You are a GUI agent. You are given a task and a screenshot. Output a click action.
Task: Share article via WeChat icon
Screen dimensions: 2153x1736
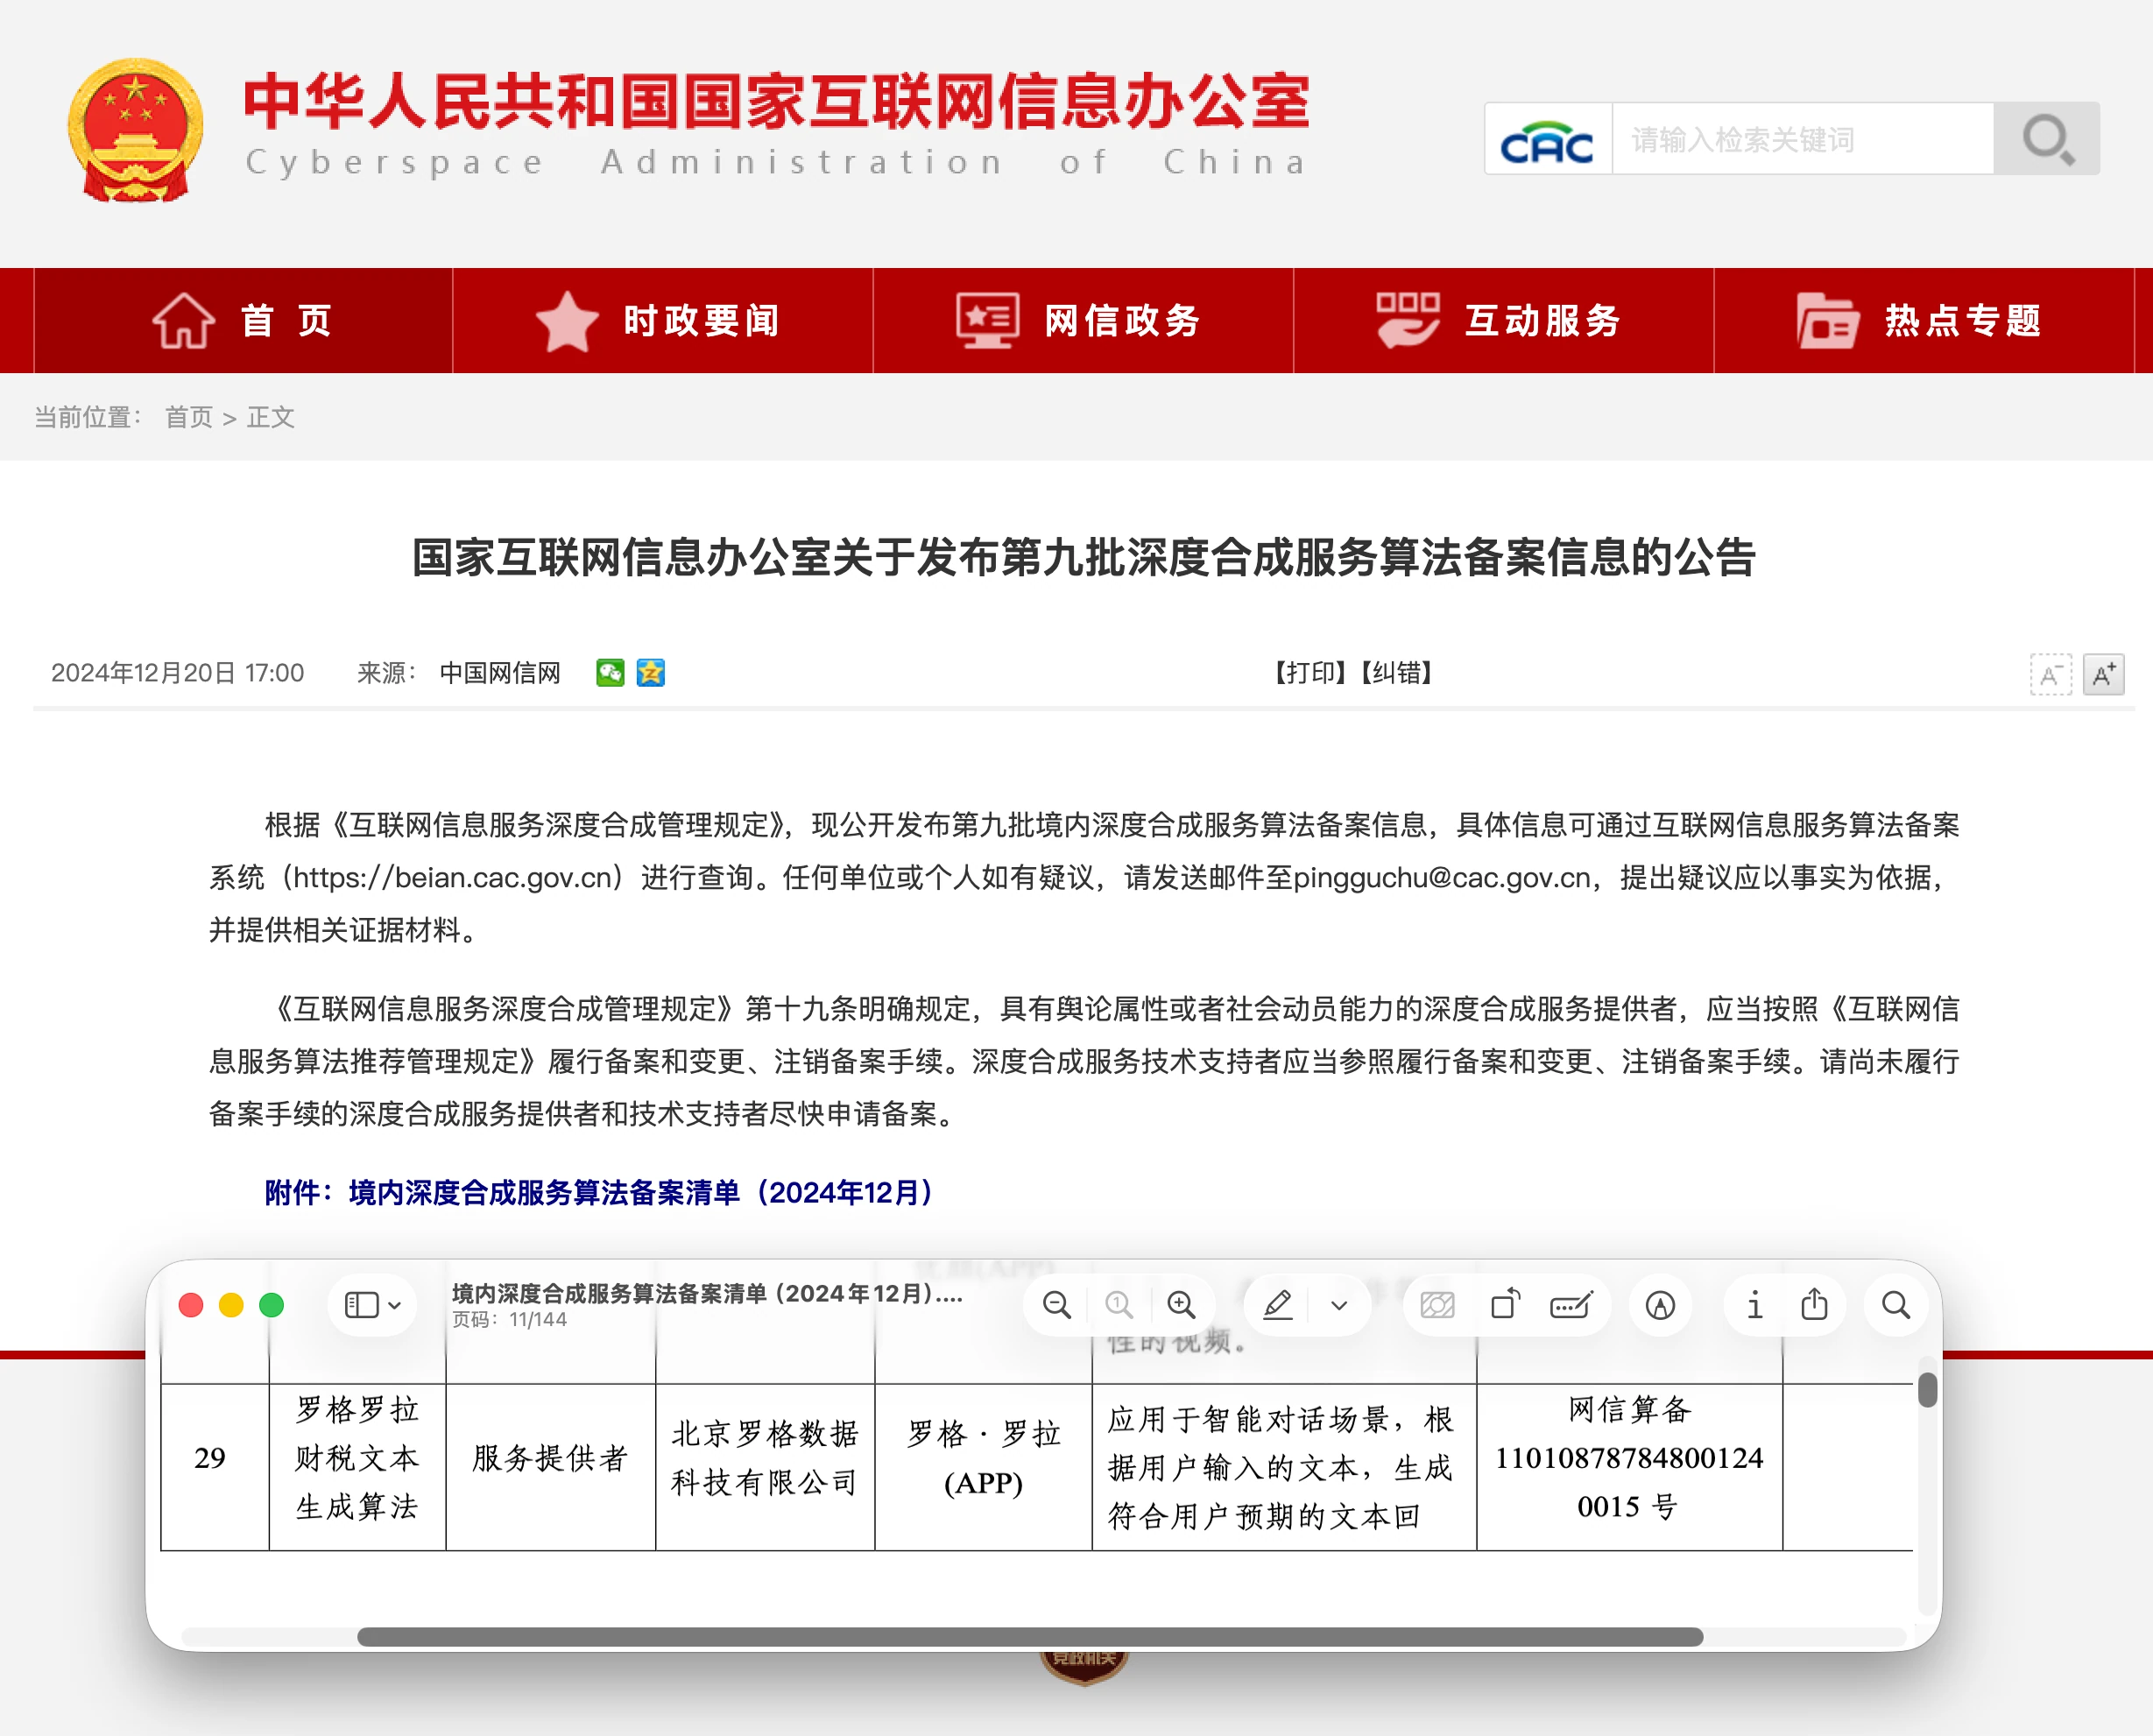(x=609, y=673)
